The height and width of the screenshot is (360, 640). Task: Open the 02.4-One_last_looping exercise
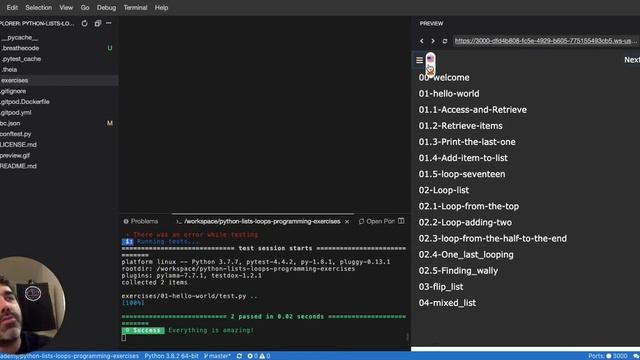point(466,255)
